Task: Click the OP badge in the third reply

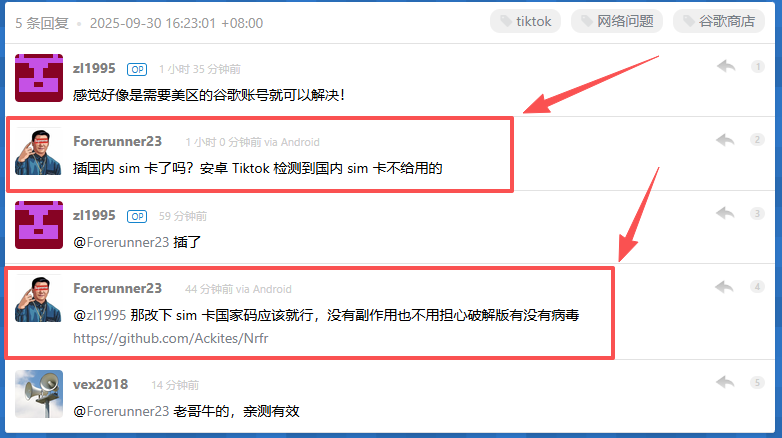Action: 137,217
